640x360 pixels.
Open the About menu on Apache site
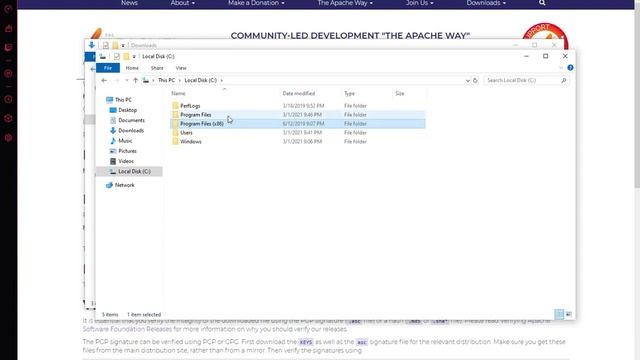(x=182, y=3)
